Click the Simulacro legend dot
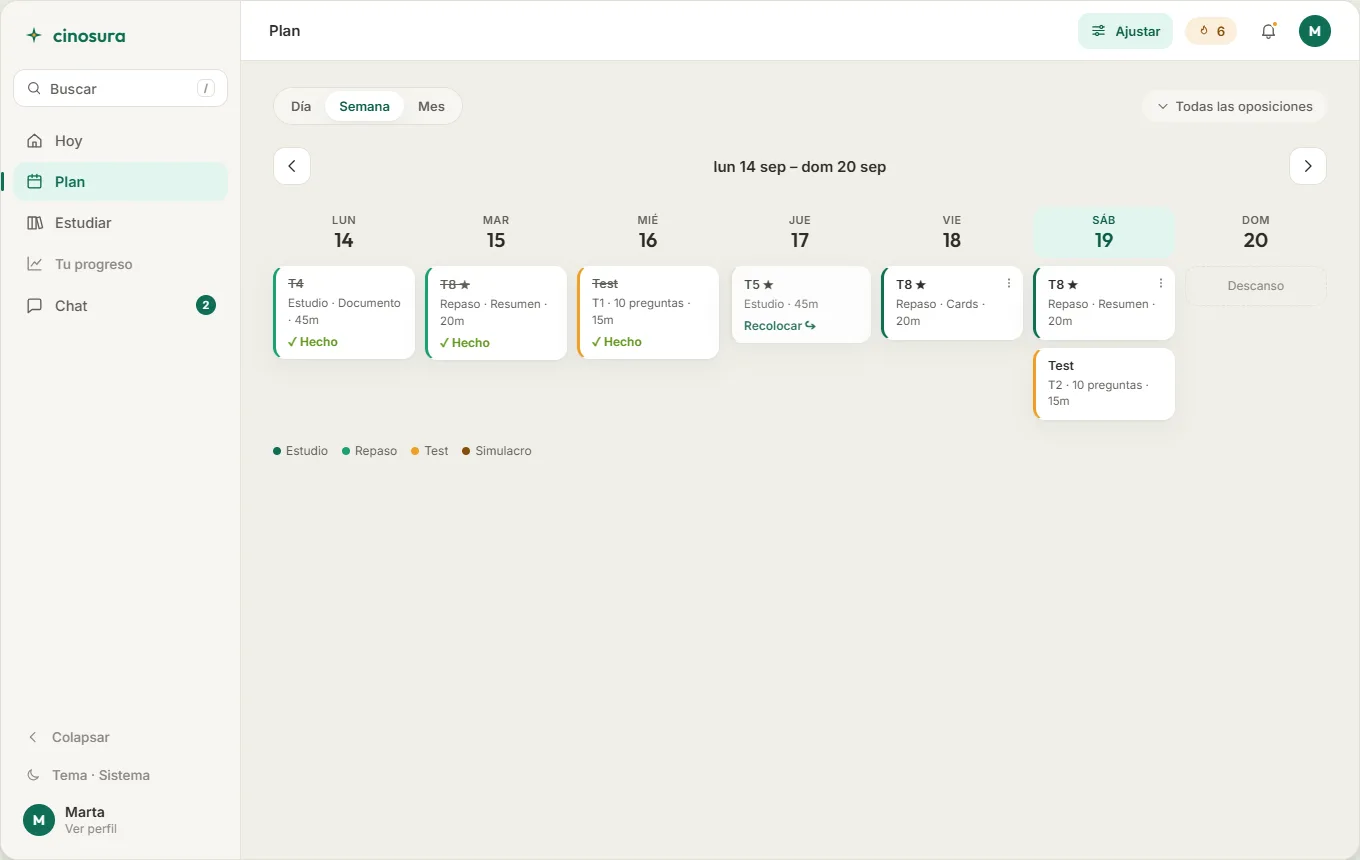This screenshot has width=1360, height=860. click(466, 451)
